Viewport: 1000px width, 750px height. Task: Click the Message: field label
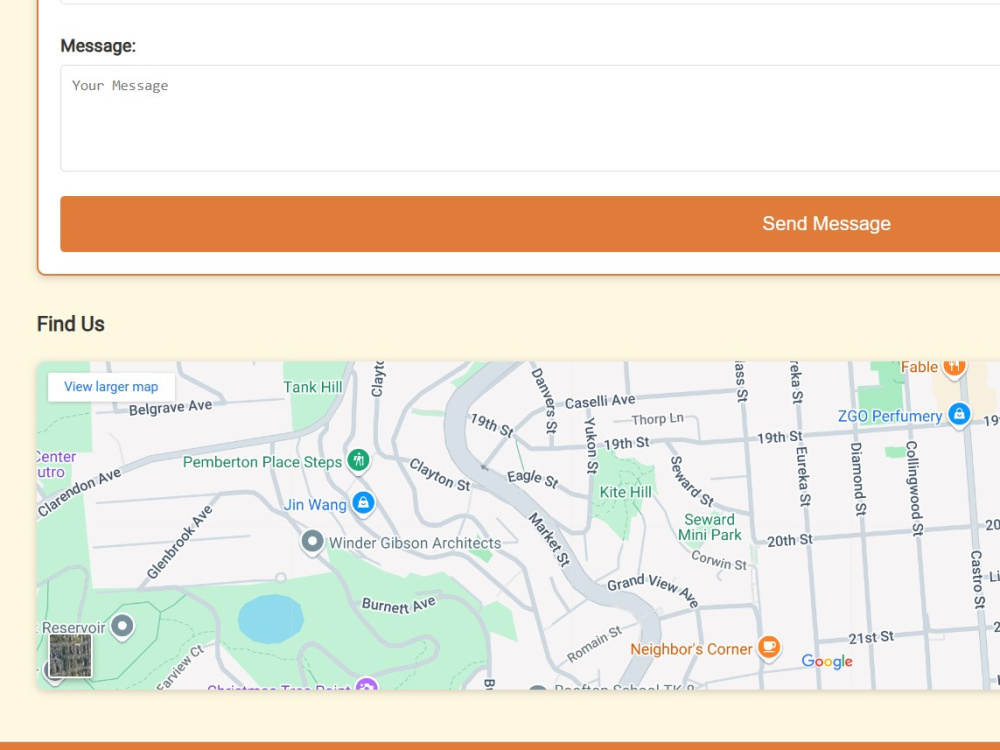click(98, 46)
